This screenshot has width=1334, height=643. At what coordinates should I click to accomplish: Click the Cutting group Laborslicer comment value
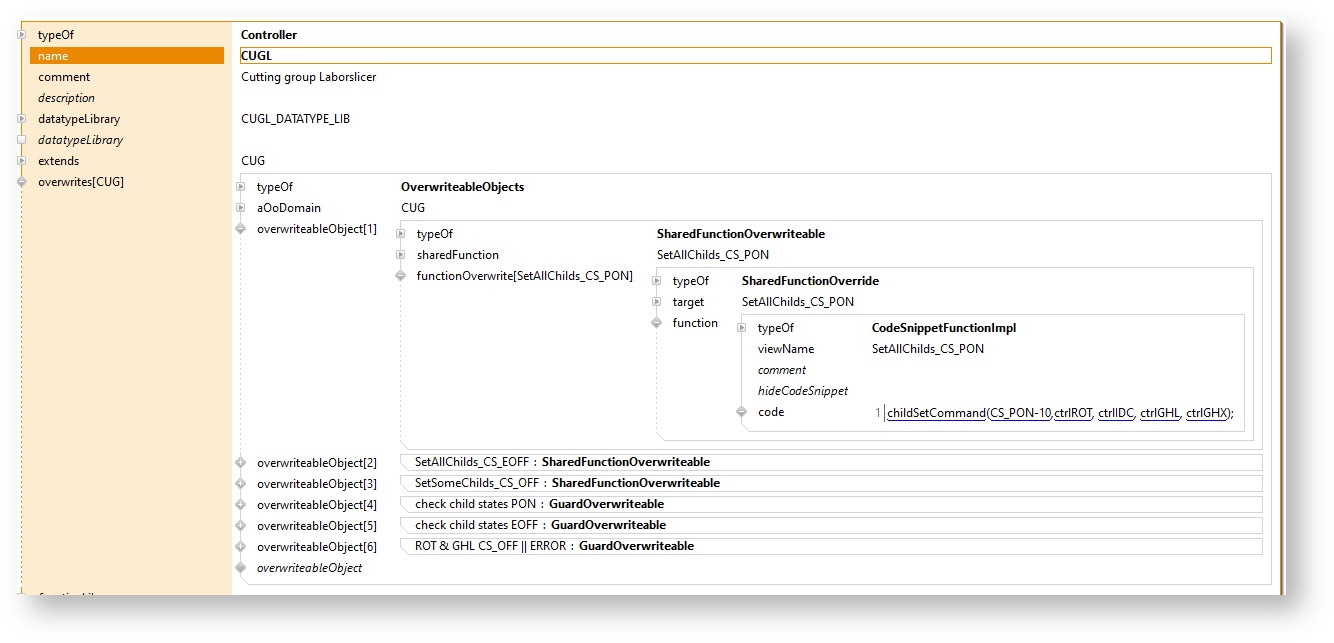point(308,77)
